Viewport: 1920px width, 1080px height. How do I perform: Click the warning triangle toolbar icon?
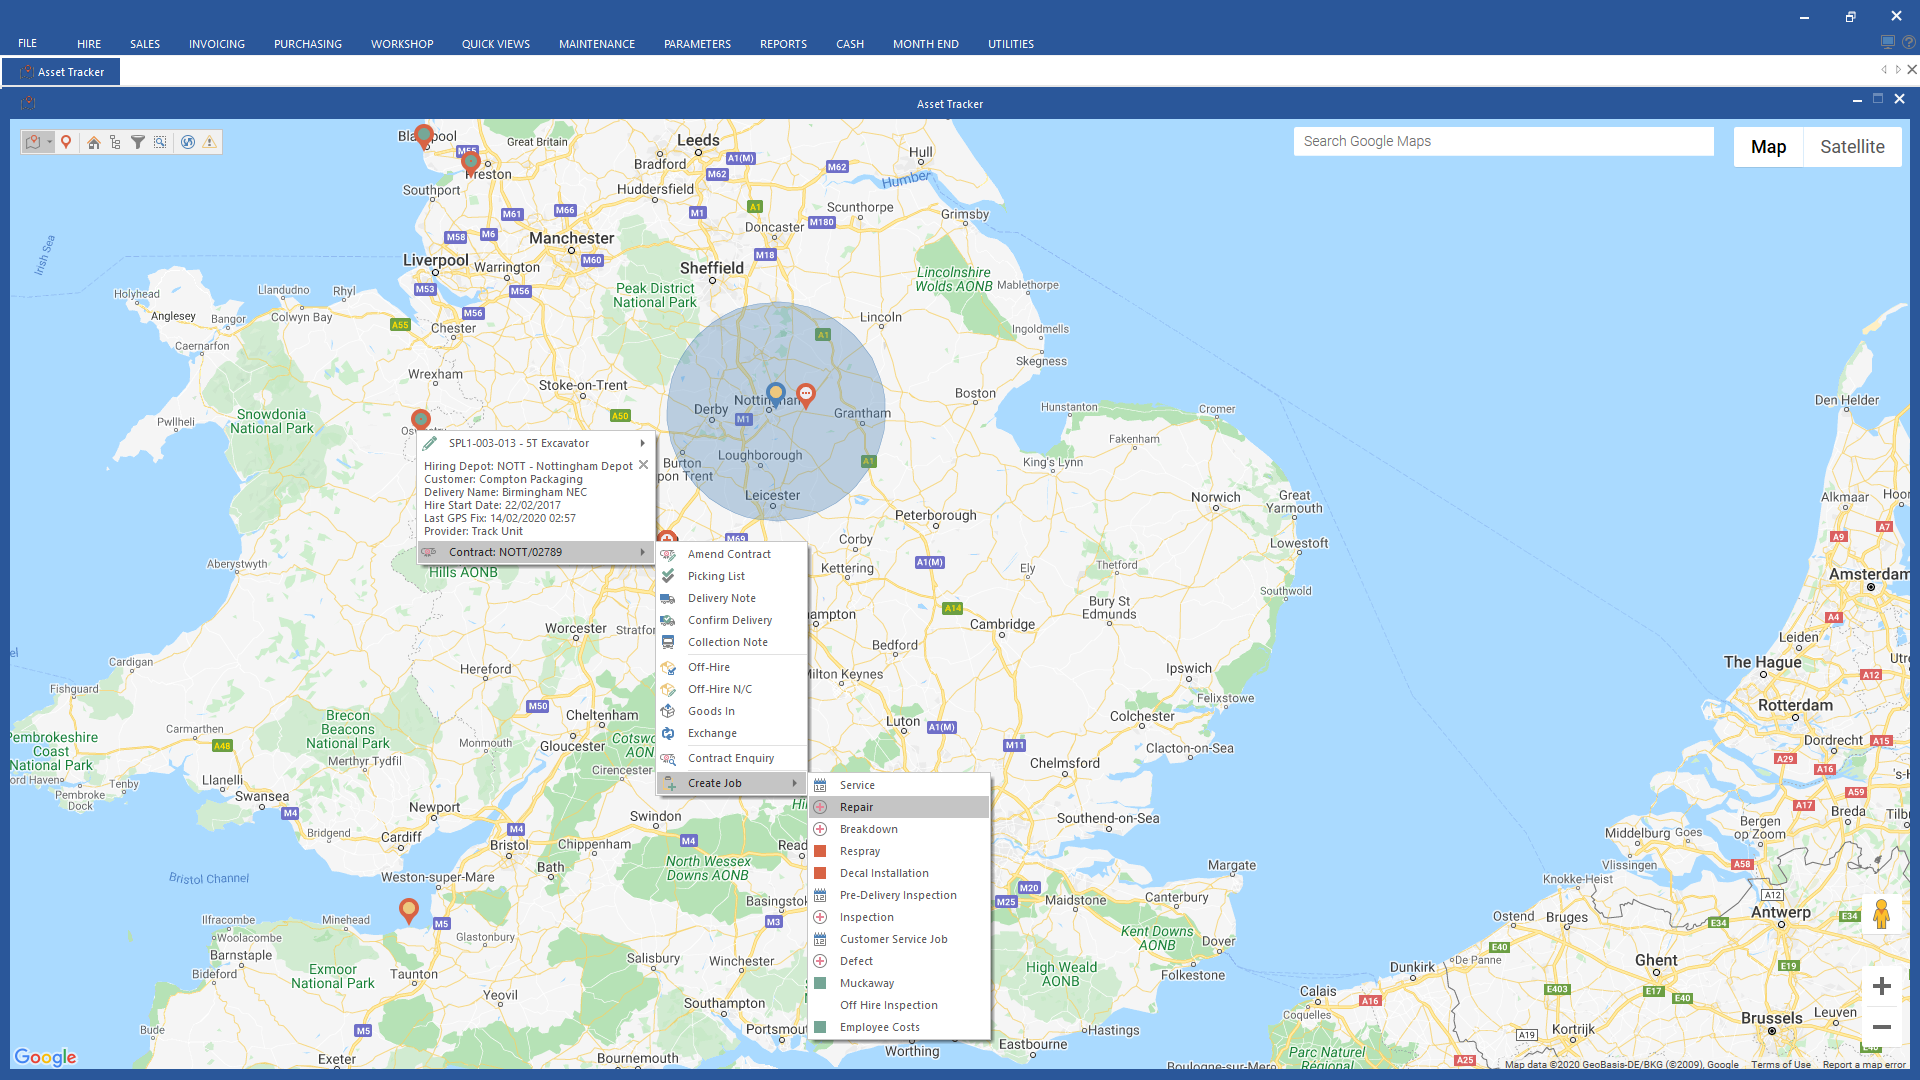click(x=210, y=142)
